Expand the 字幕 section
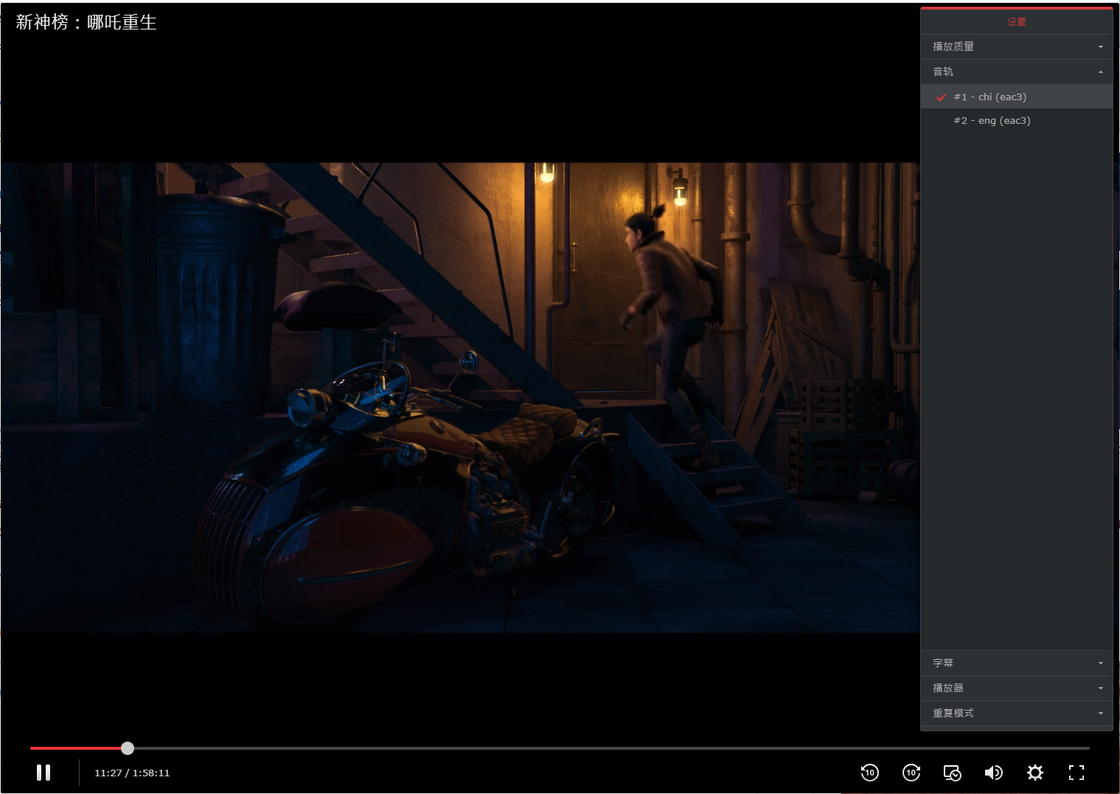The width and height of the screenshot is (1120, 794). click(1016, 663)
